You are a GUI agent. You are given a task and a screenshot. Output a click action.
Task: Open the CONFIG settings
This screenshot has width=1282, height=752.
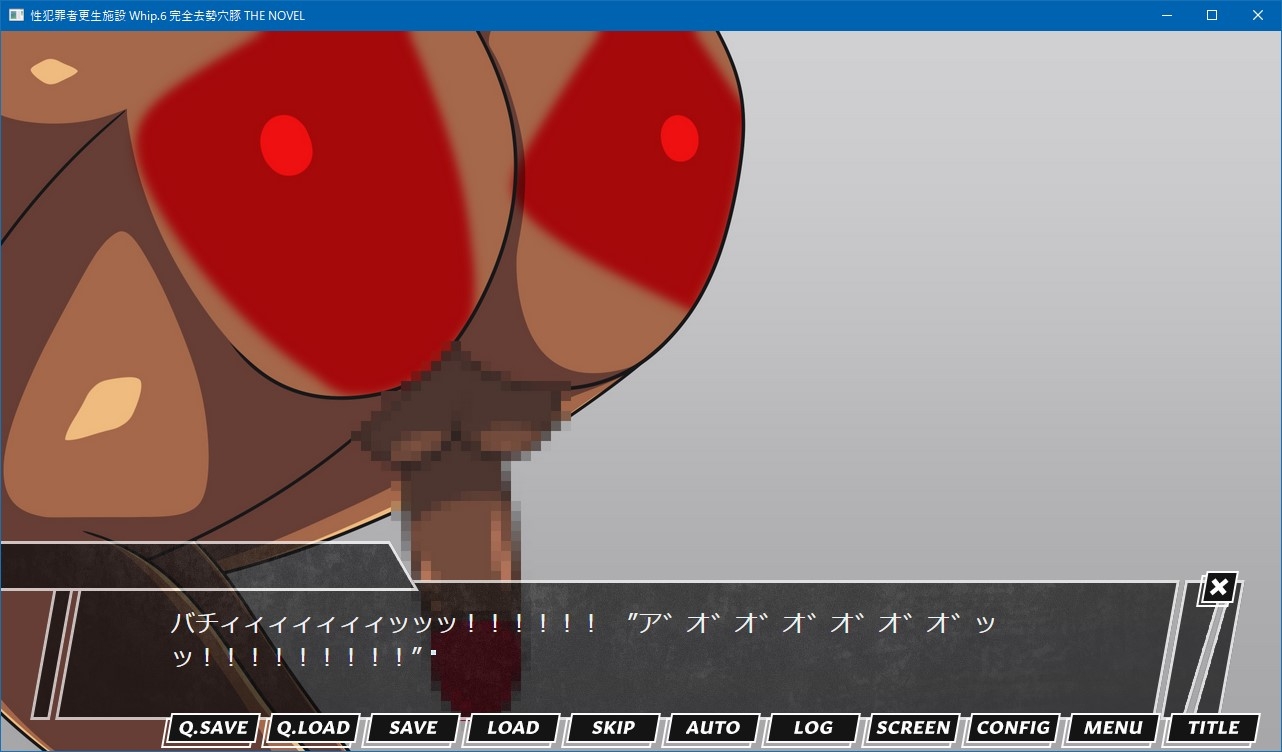(x=1013, y=728)
